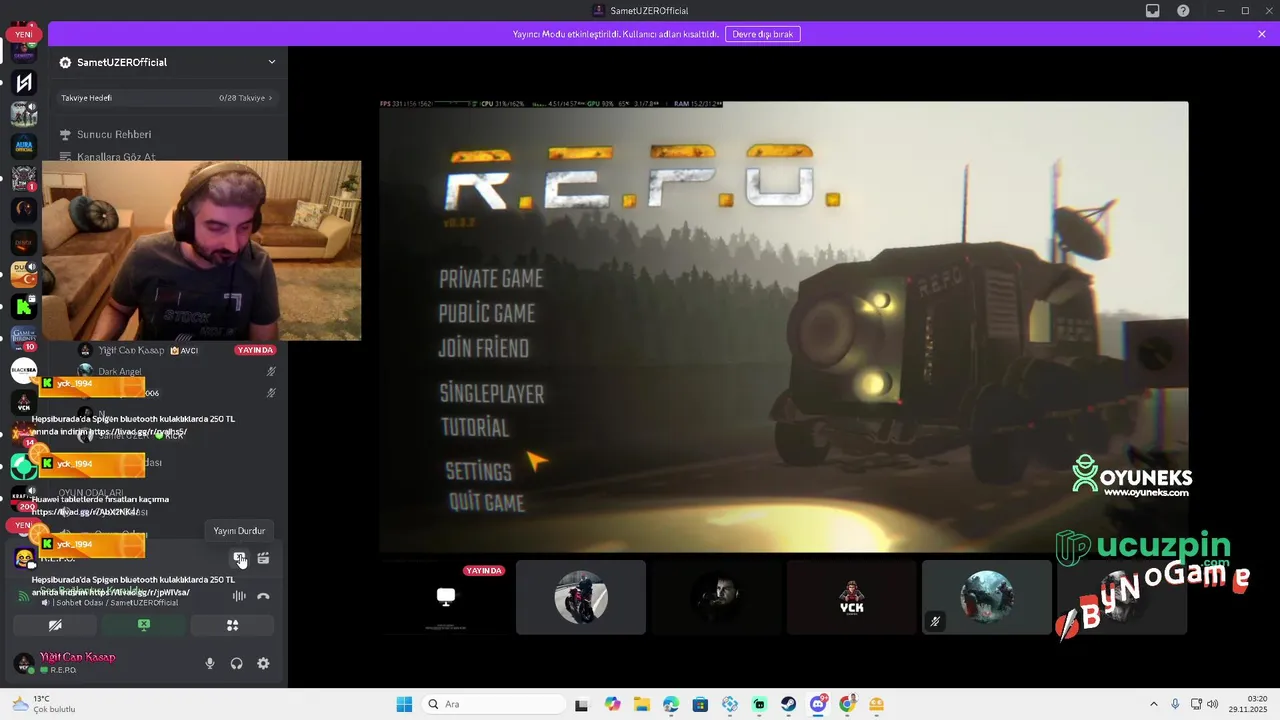1280x720 pixels.
Task: Select the streaming YAYINDA participant tile
Action: tap(446, 597)
